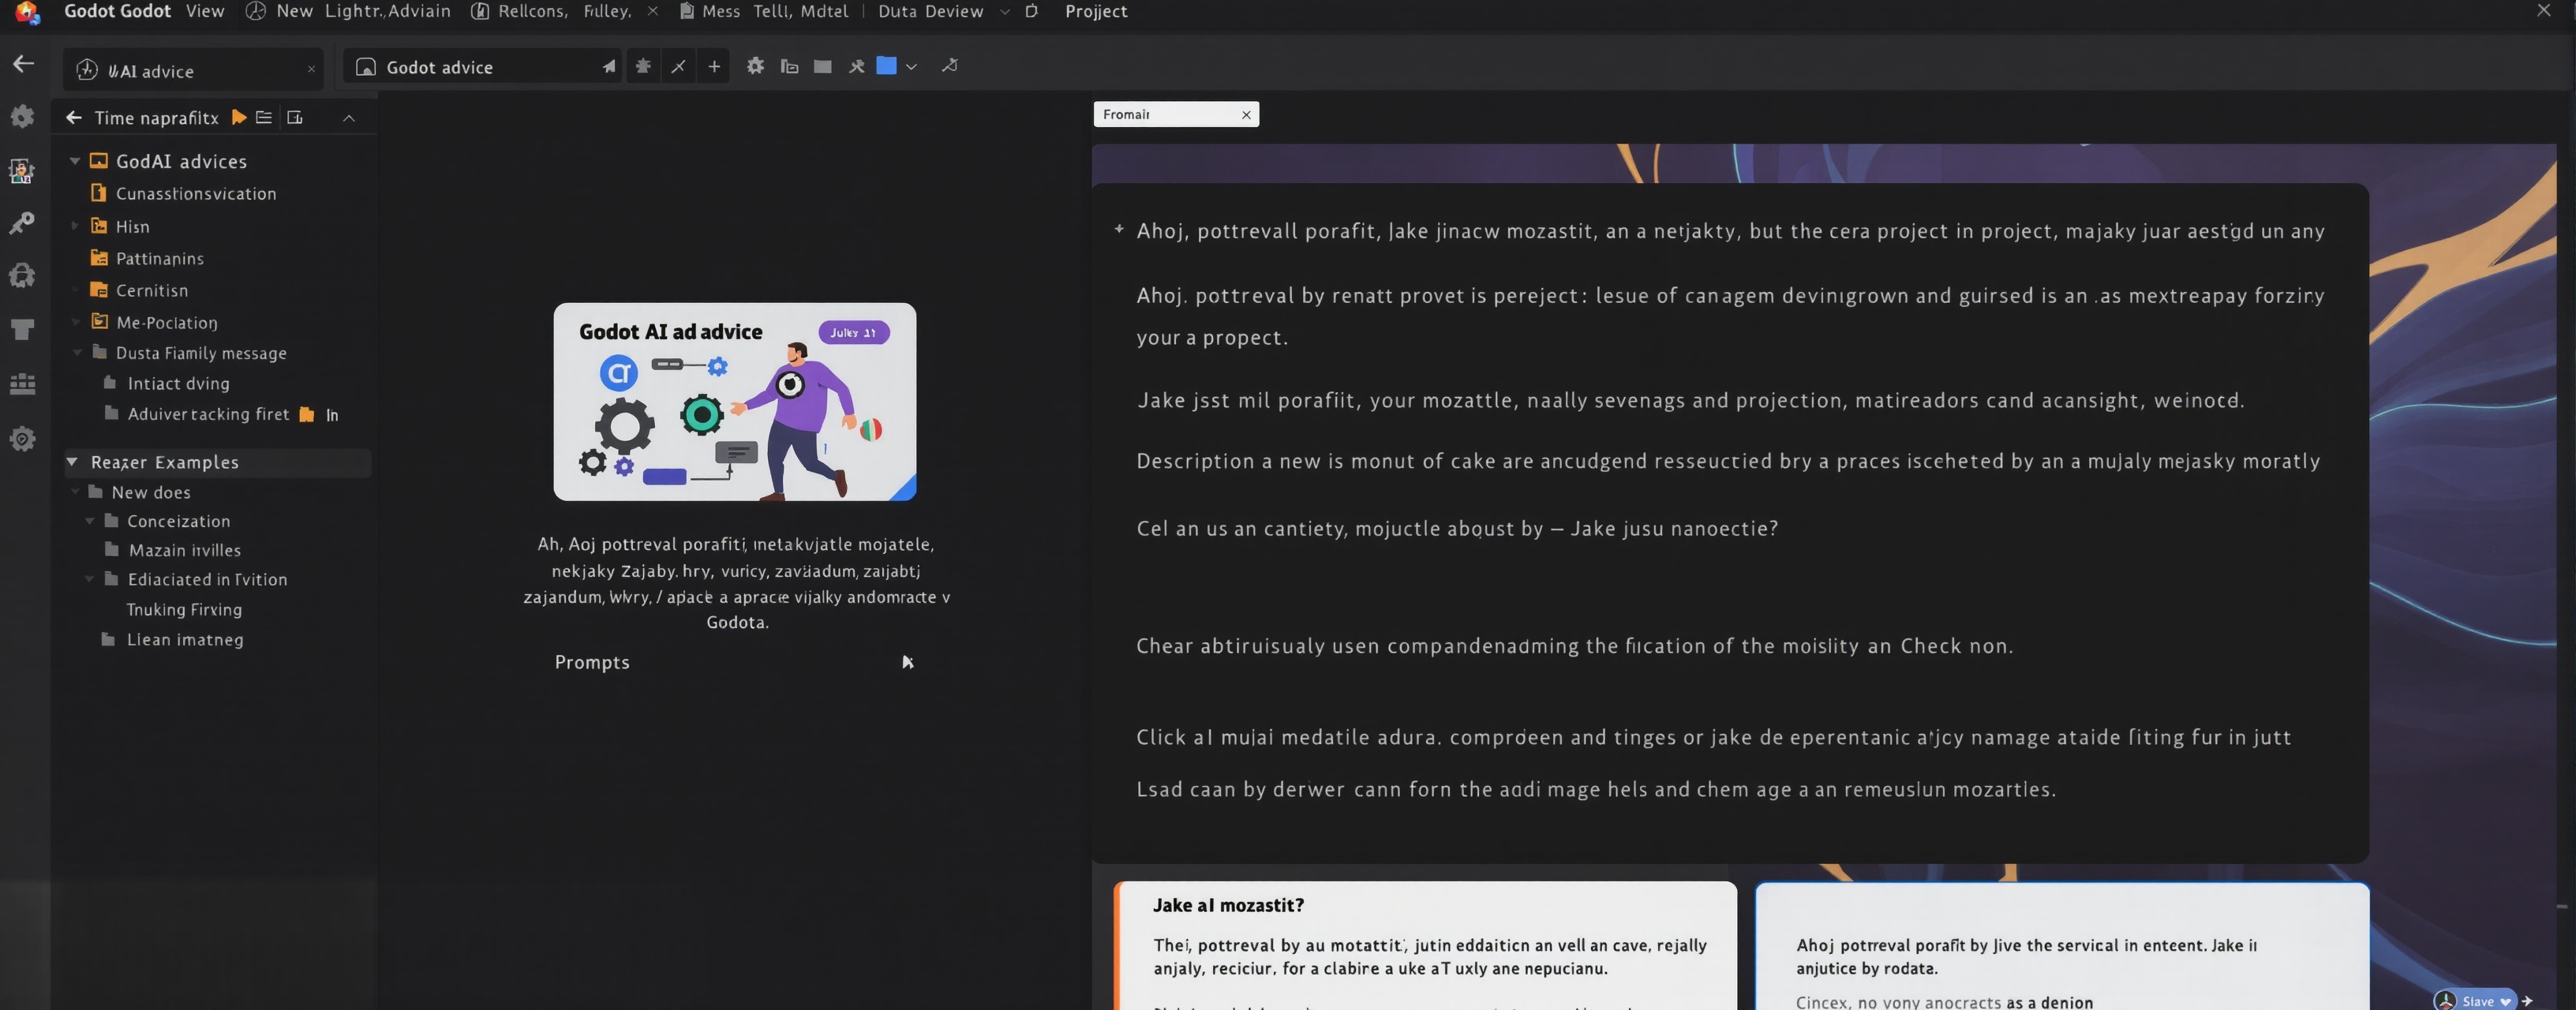2576x1010 pixels.
Task: Open the gear settings icon in left sidebar
Action: coord(22,116)
